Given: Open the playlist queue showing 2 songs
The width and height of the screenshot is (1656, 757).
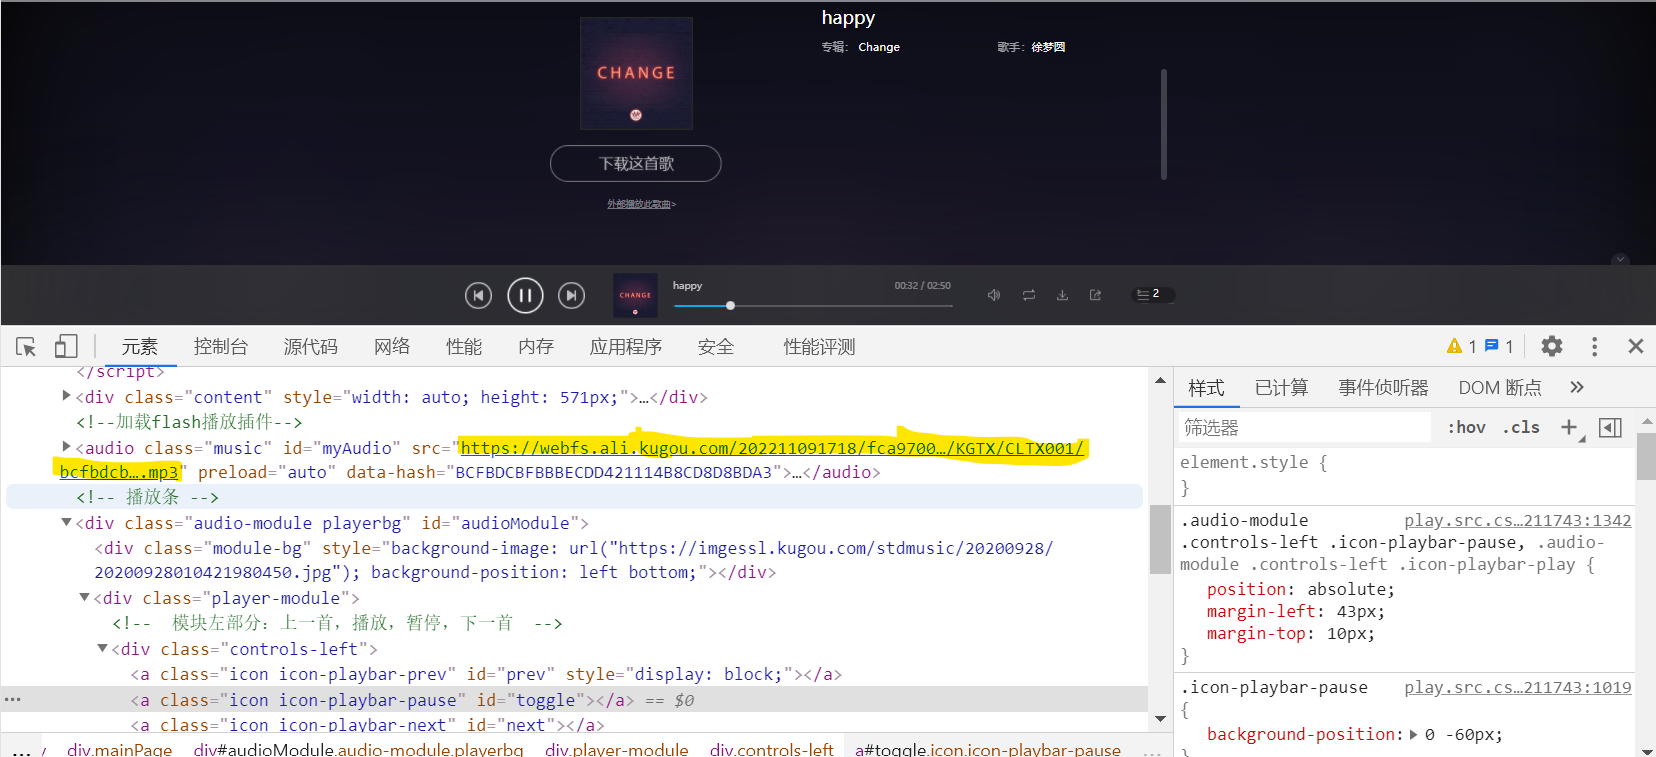Looking at the screenshot, I should tap(1153, 294).
